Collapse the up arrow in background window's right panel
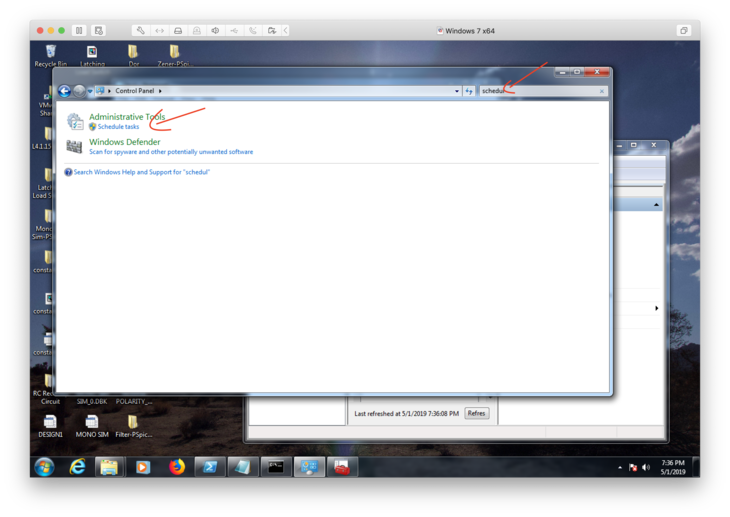 pyautogui.click(x=656, y=205)
